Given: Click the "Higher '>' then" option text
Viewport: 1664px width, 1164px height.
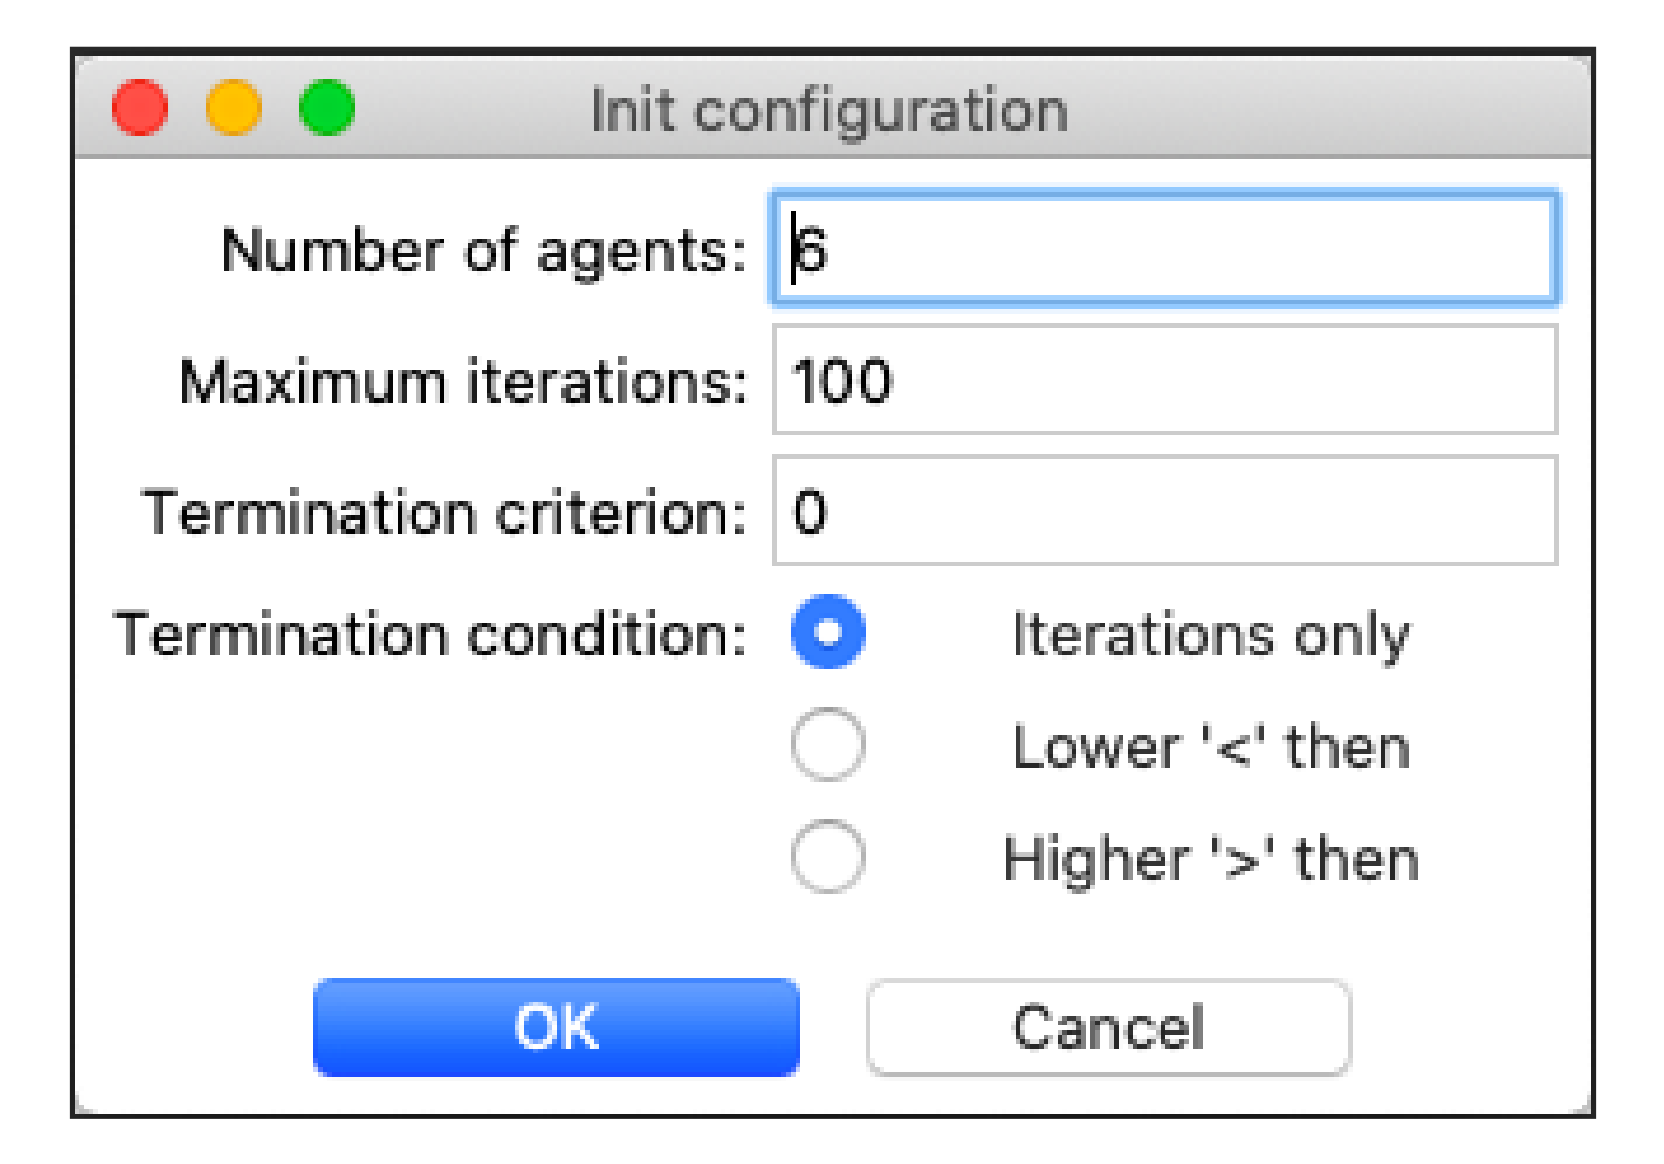Looking at the screenshot, I should [1211, 859].
